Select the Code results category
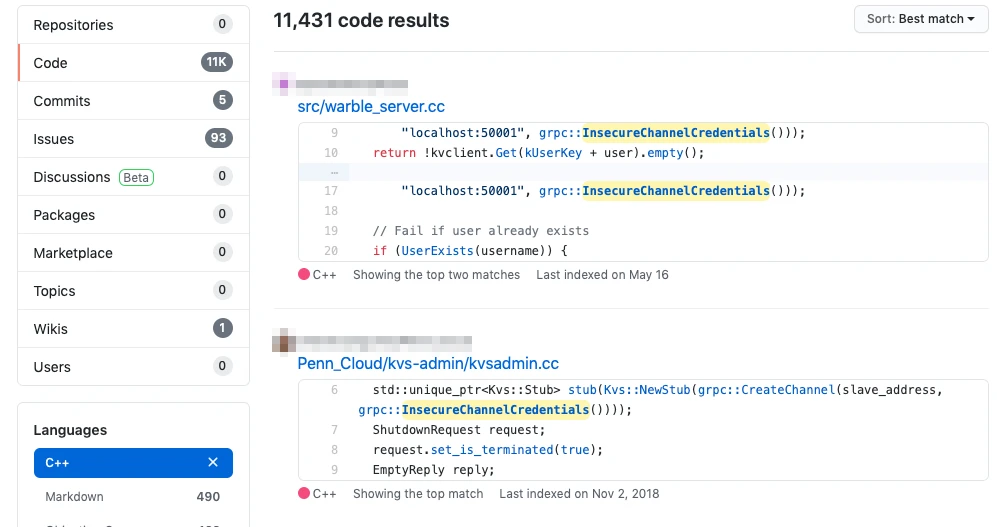The image size is (997, 527). [x=50, y=63]
